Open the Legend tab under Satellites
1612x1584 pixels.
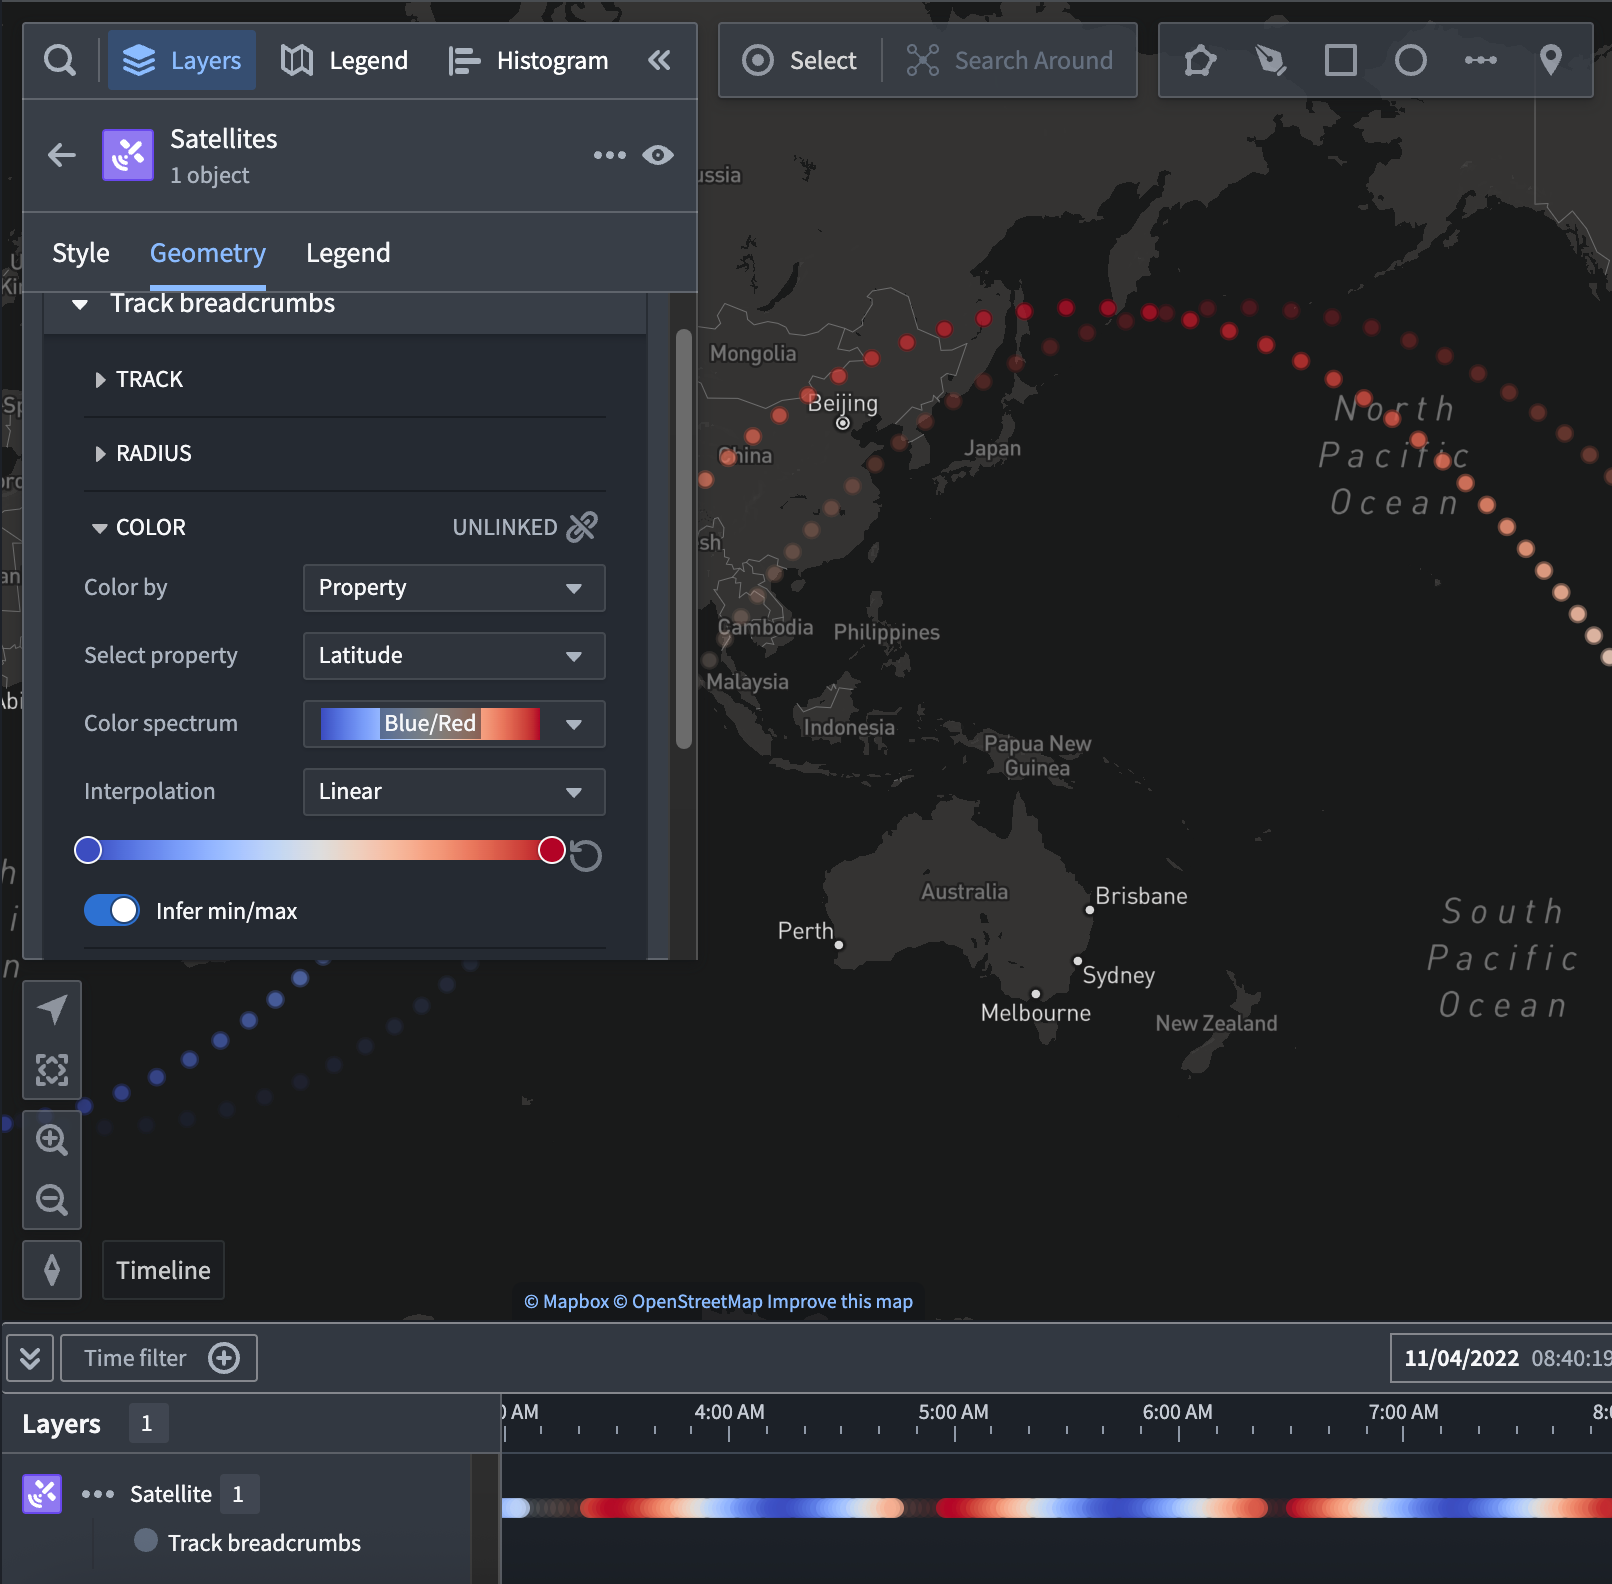(348, 254)
